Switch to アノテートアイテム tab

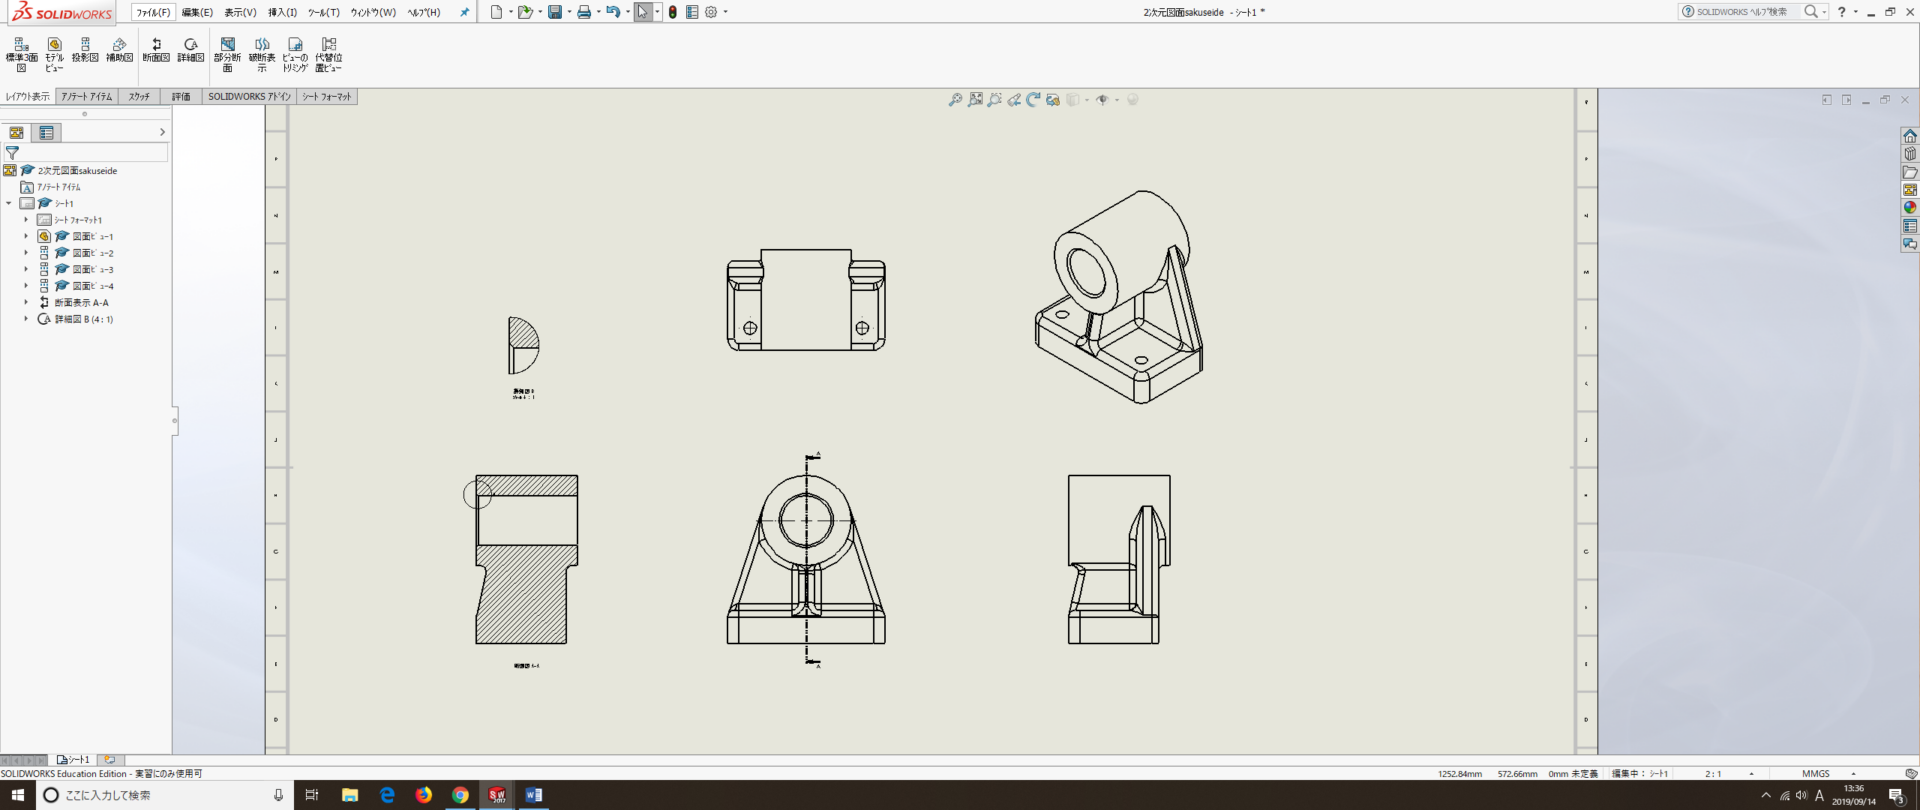(x=86, y=97)
